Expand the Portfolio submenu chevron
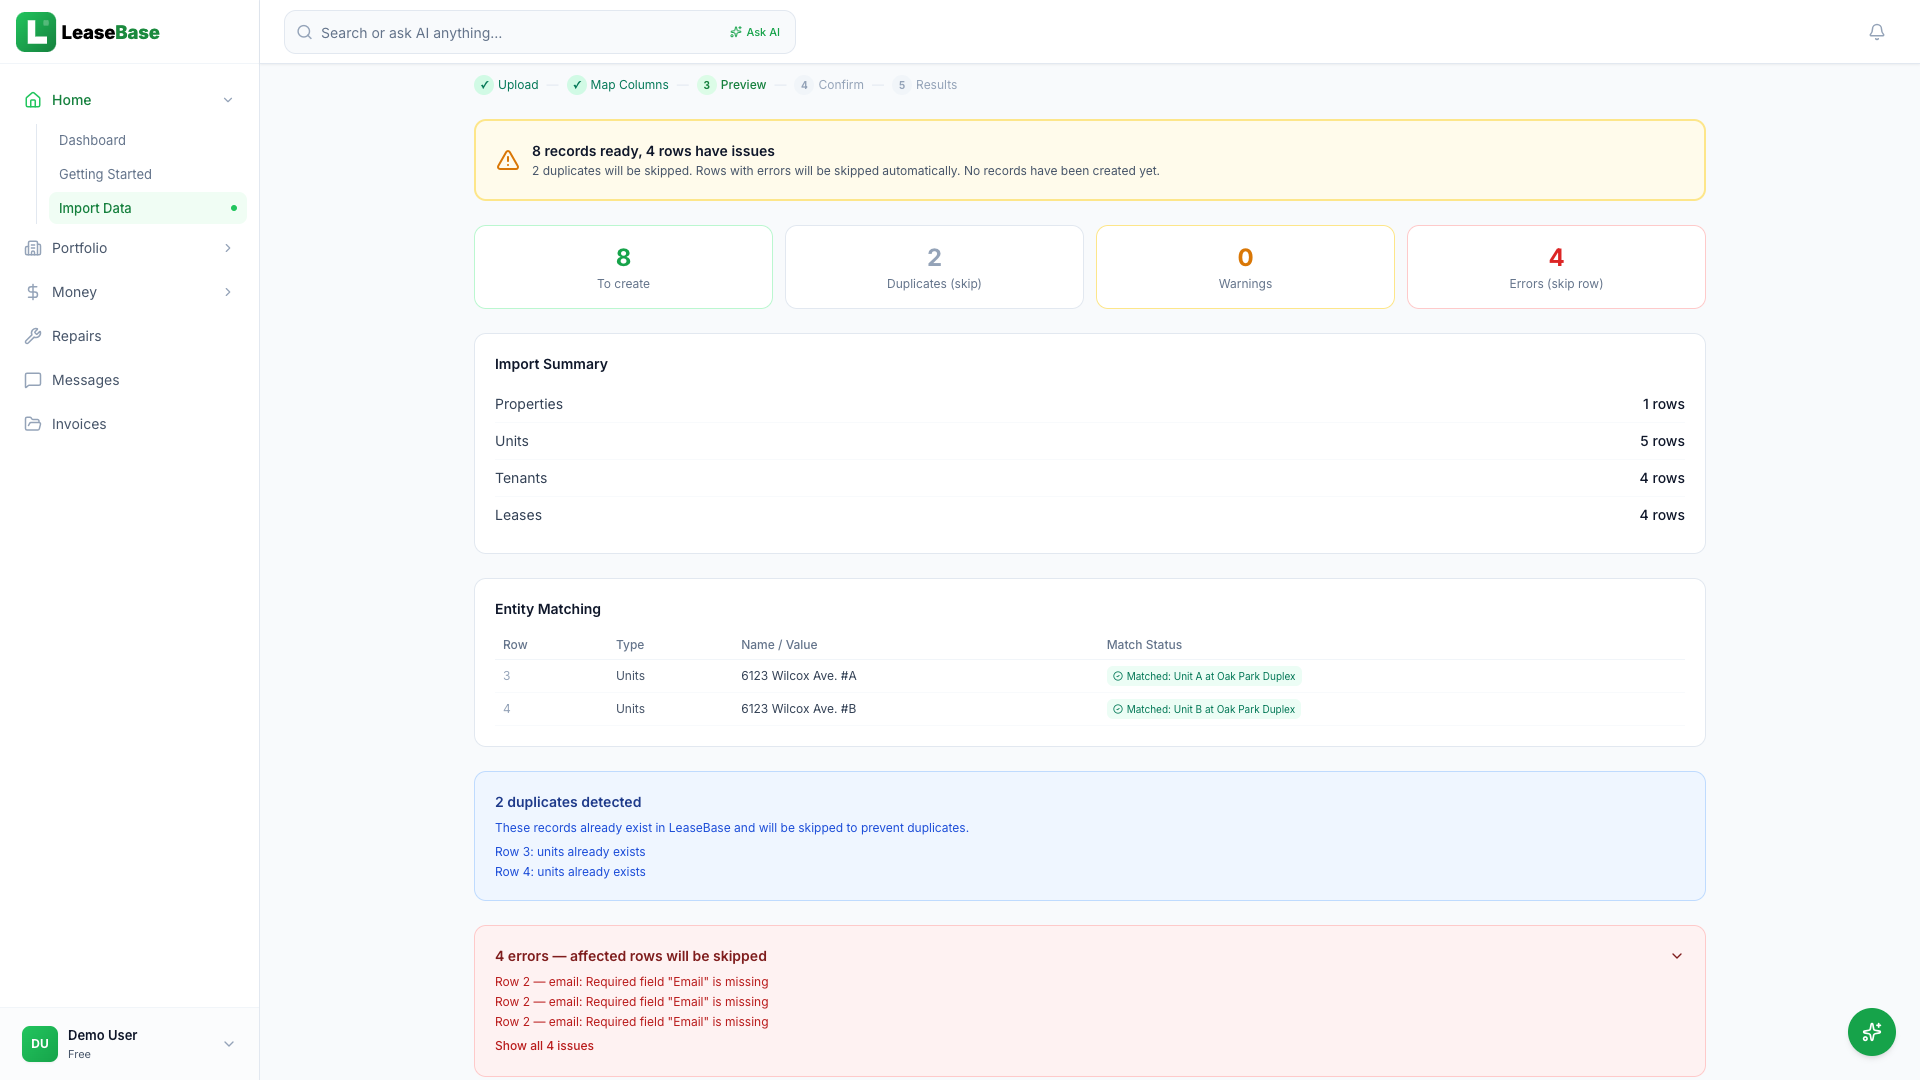The width and height of the screenshot is (1920, 1080). [228, 248]
